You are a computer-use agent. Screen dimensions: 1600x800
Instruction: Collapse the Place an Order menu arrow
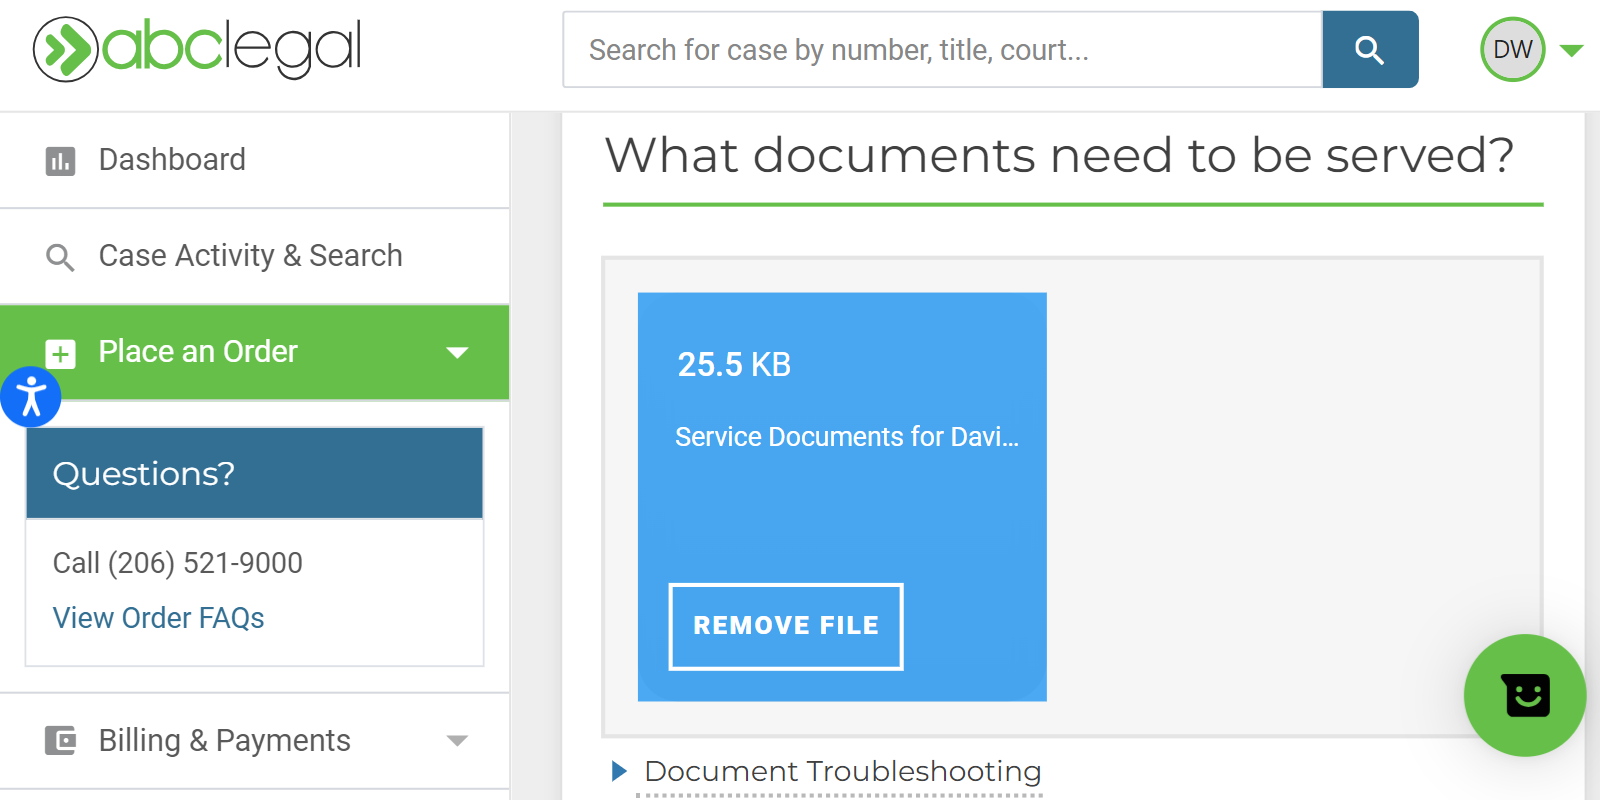[457, 352]
